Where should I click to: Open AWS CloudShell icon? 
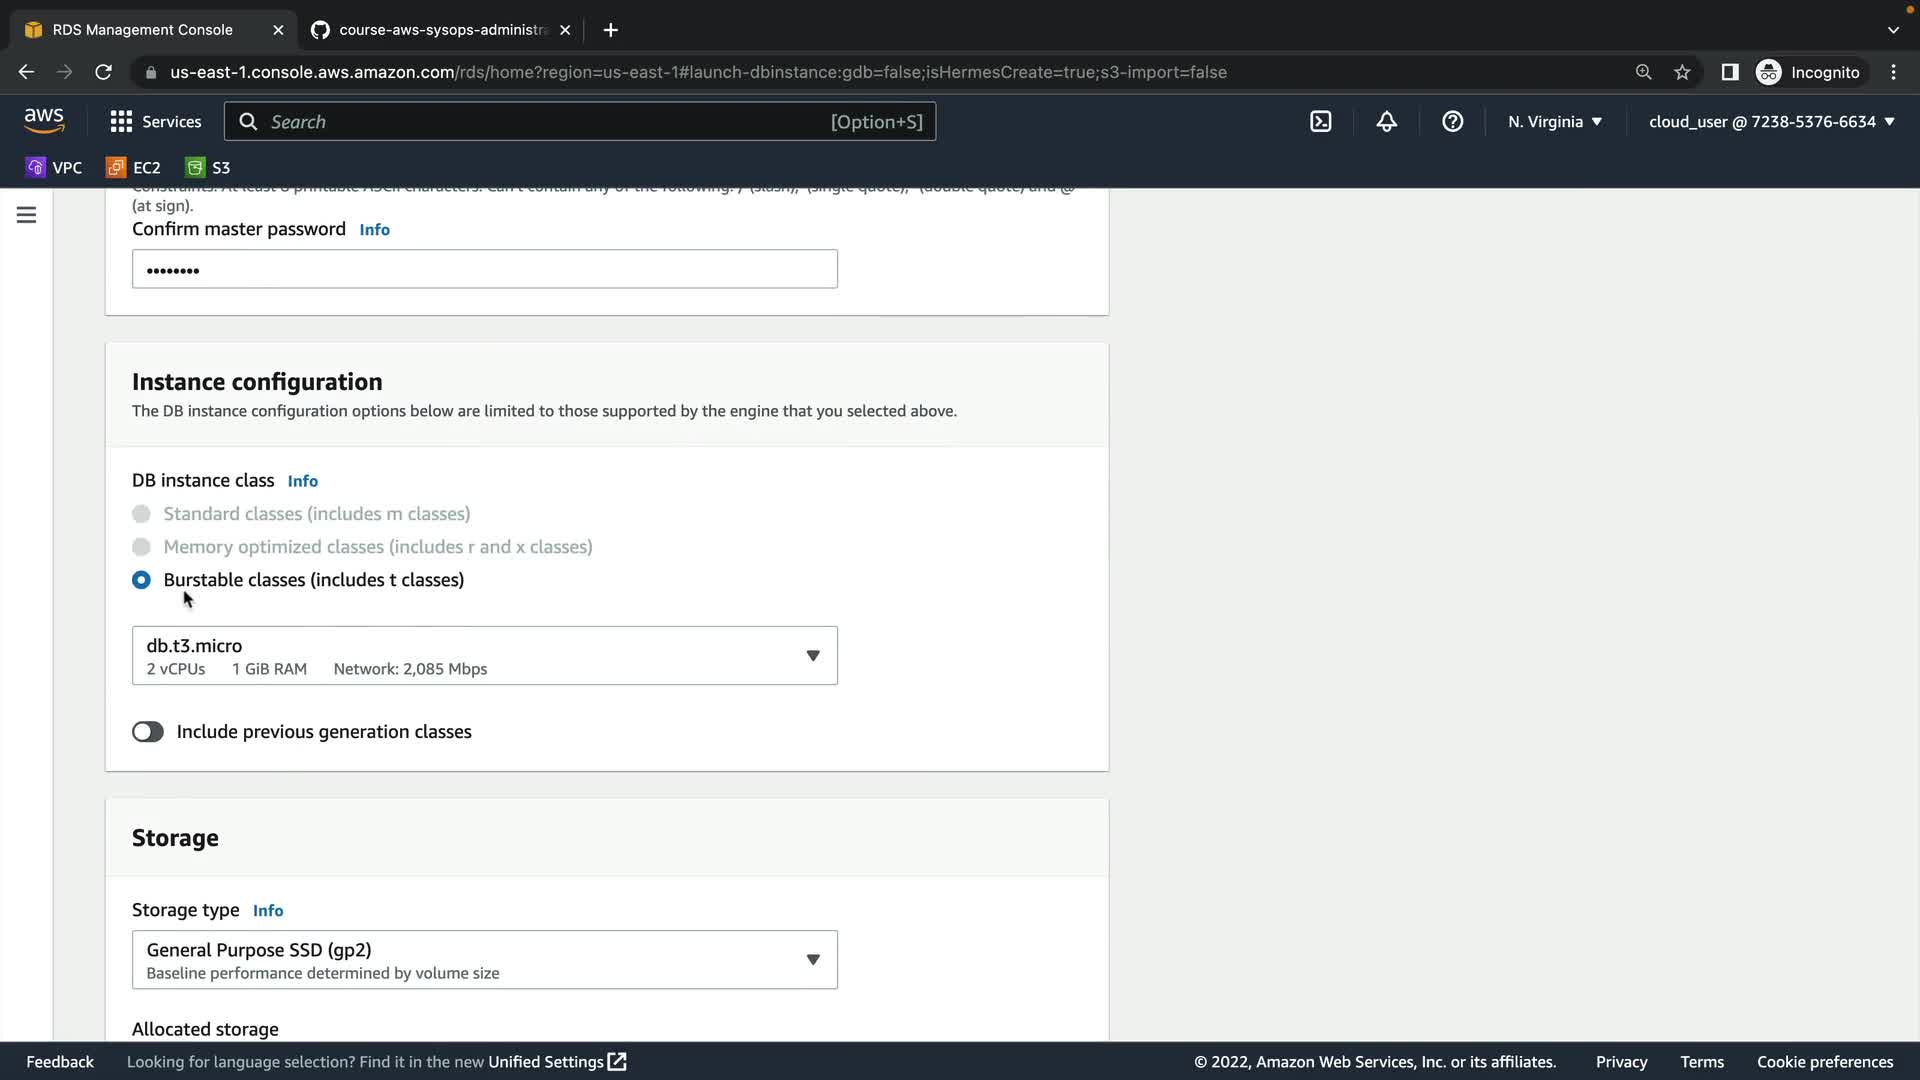(x=1321, y=122)
